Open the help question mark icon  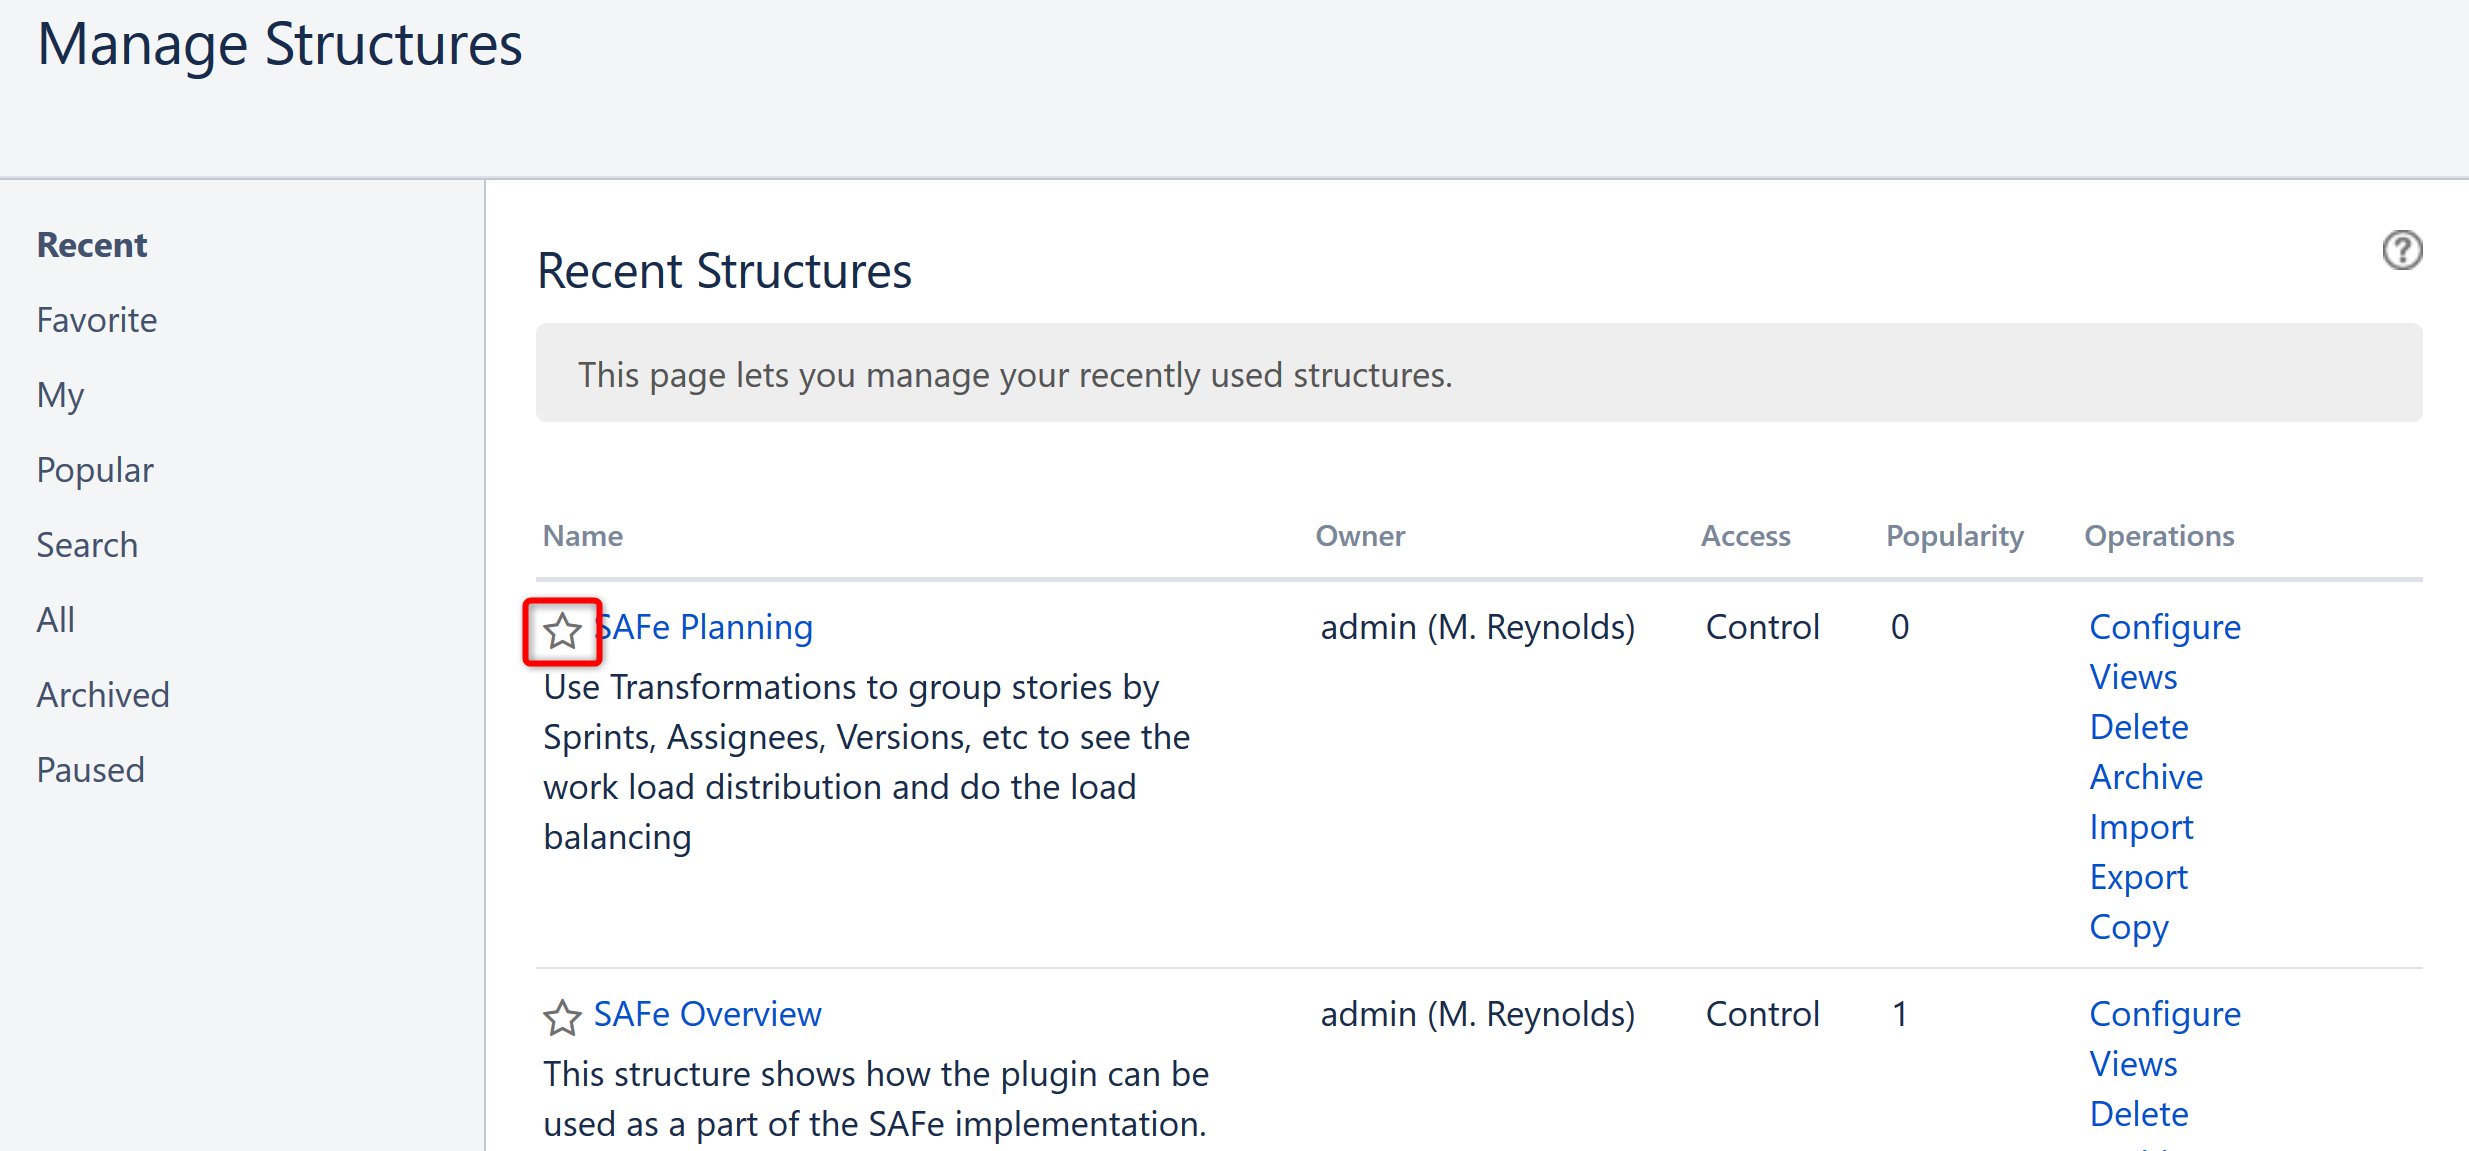click(x=2401, y=250)
